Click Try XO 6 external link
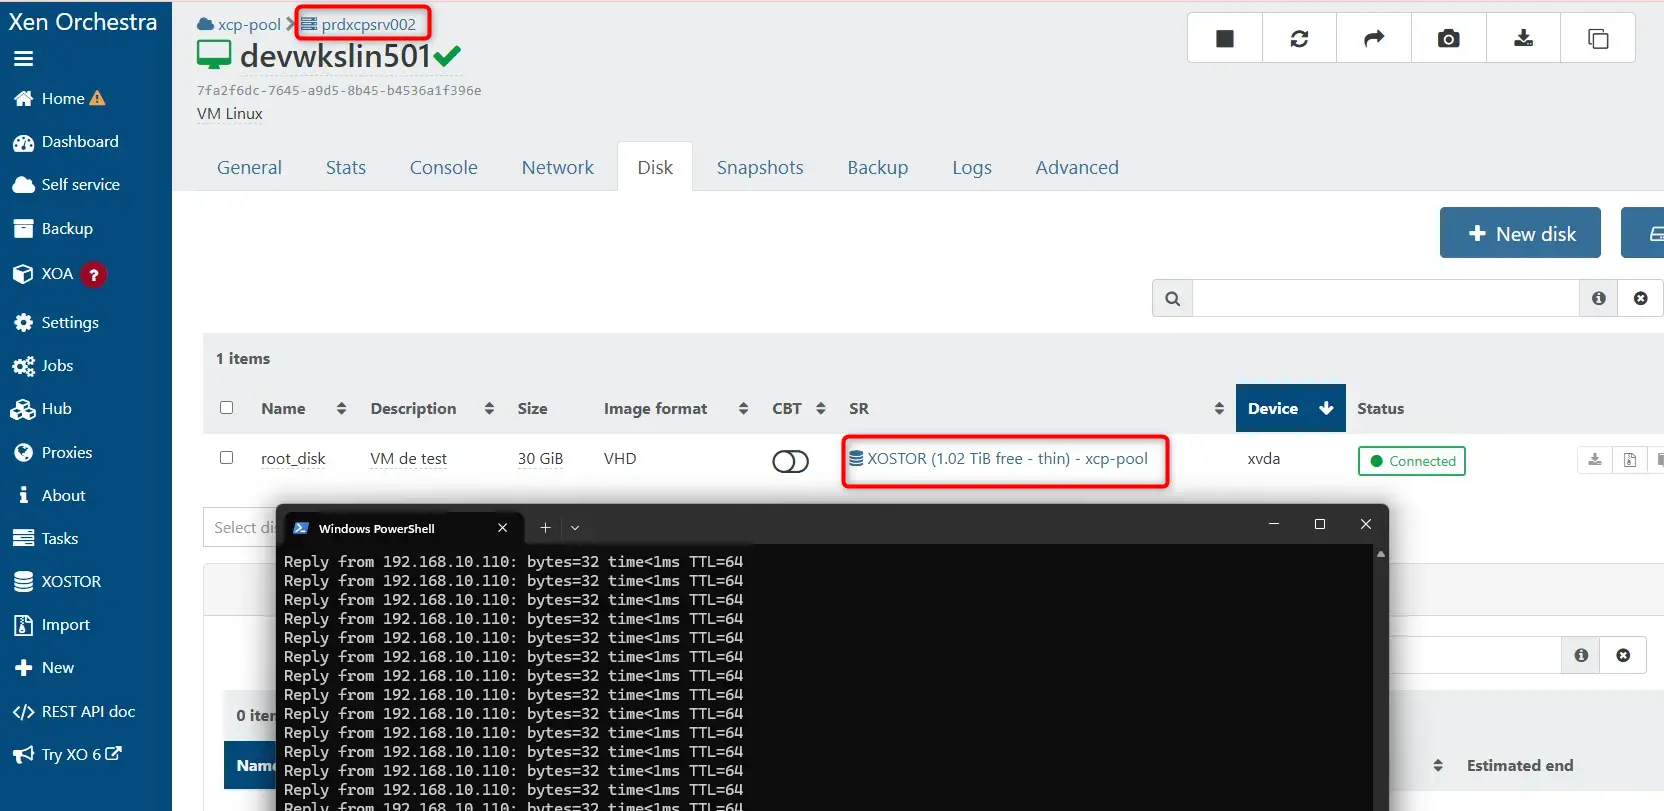Screen dimensions: 1664x811 (x=68, y=755)
